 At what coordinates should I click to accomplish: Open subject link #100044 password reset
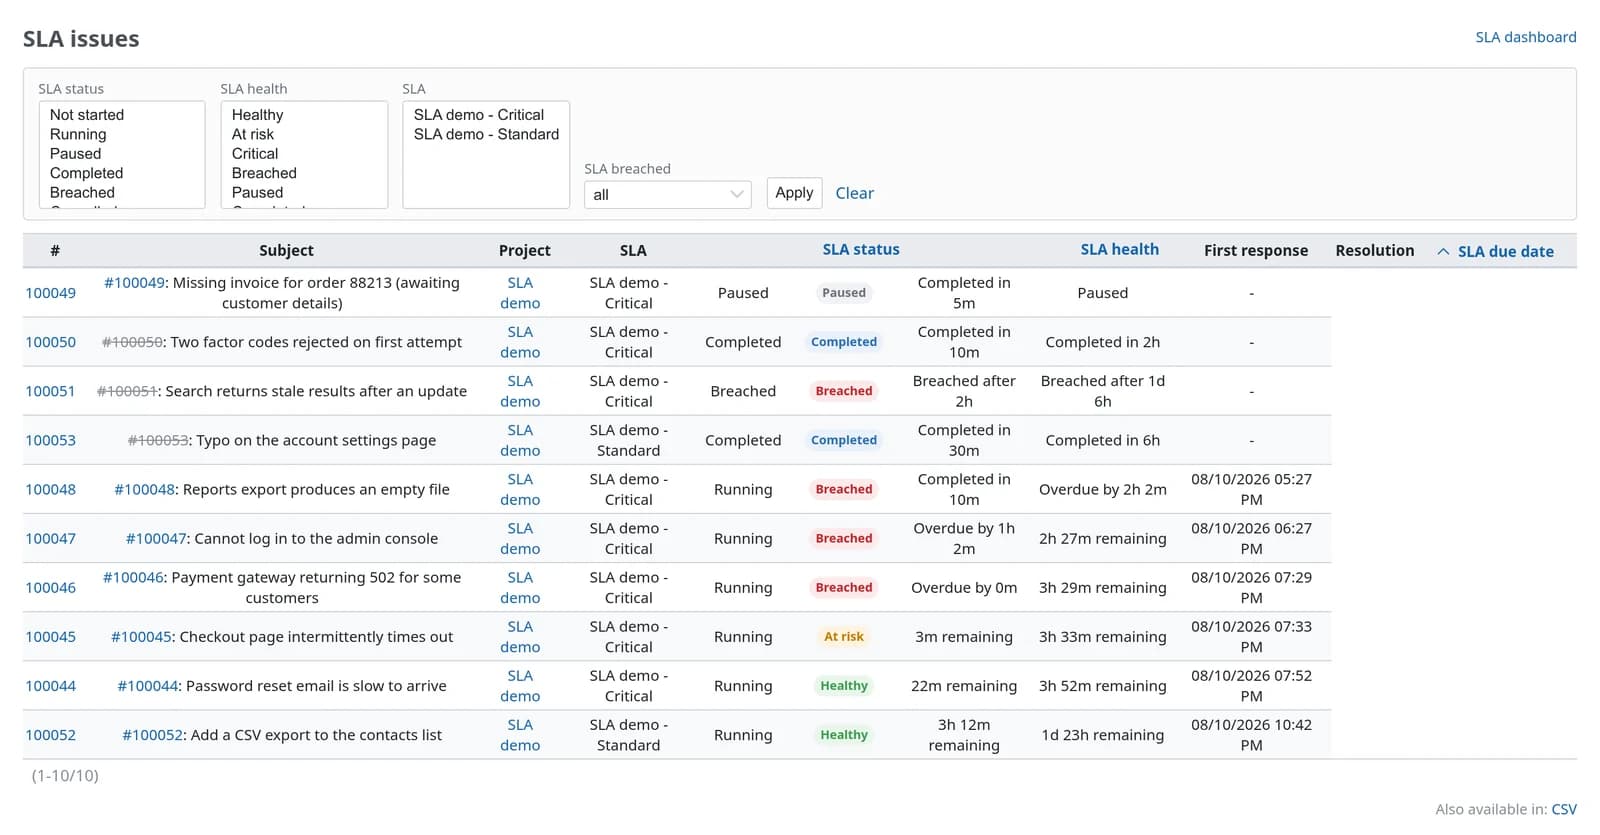tap(148, 685)
